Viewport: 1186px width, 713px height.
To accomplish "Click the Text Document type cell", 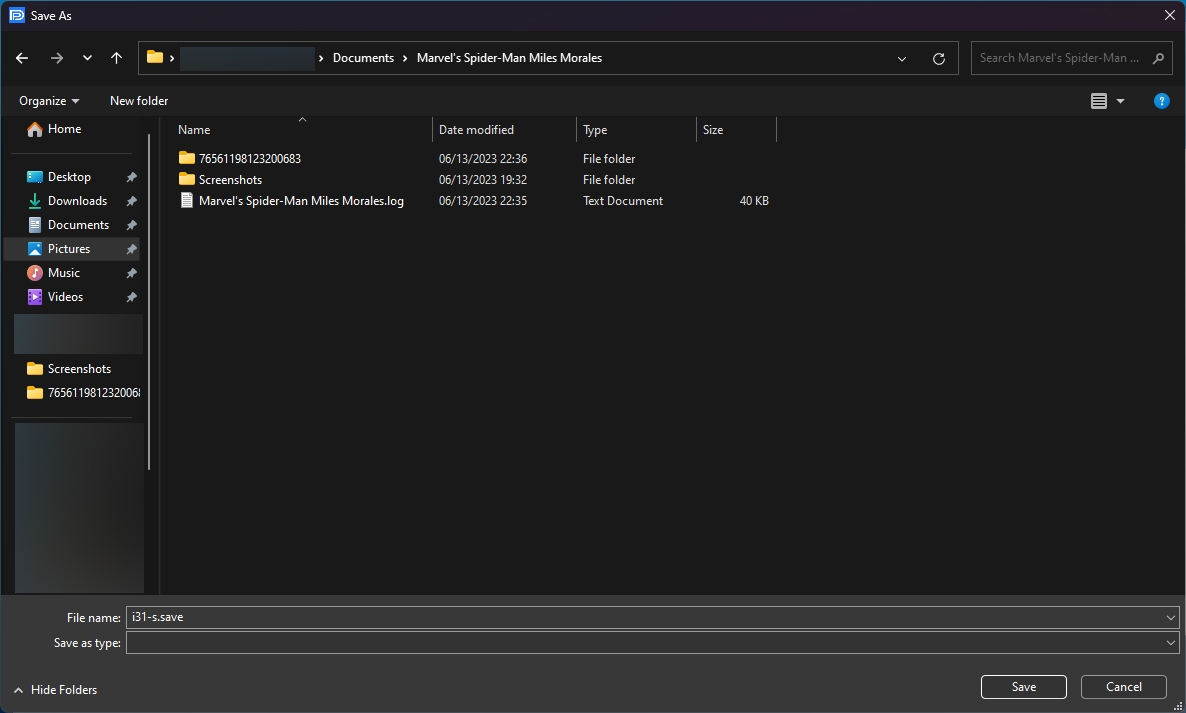I will (622, 201).
